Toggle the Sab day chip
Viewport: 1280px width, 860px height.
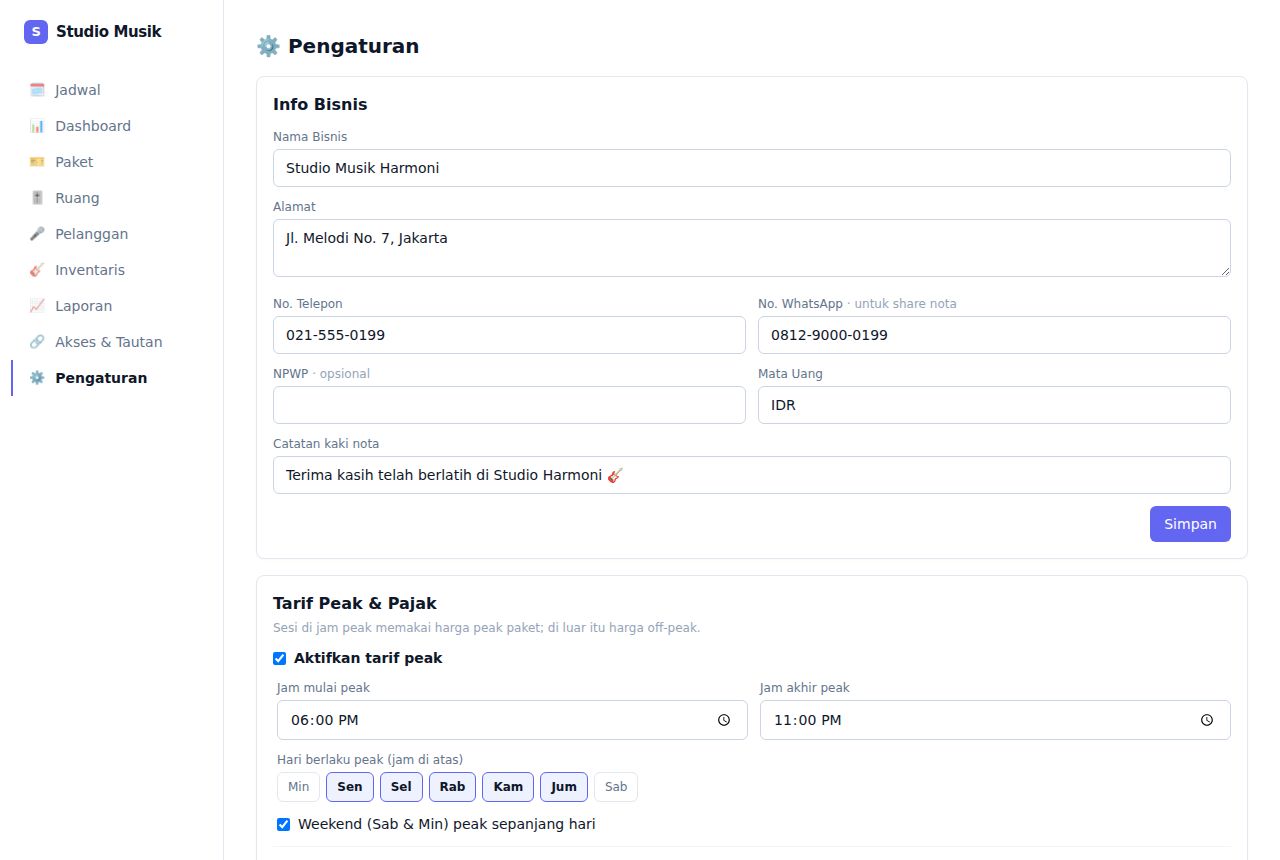pos(616,787)
